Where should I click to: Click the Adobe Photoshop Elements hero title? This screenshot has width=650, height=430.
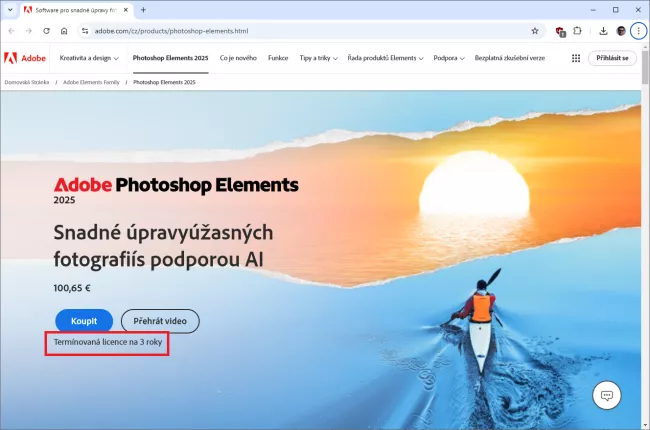[176, 185]
